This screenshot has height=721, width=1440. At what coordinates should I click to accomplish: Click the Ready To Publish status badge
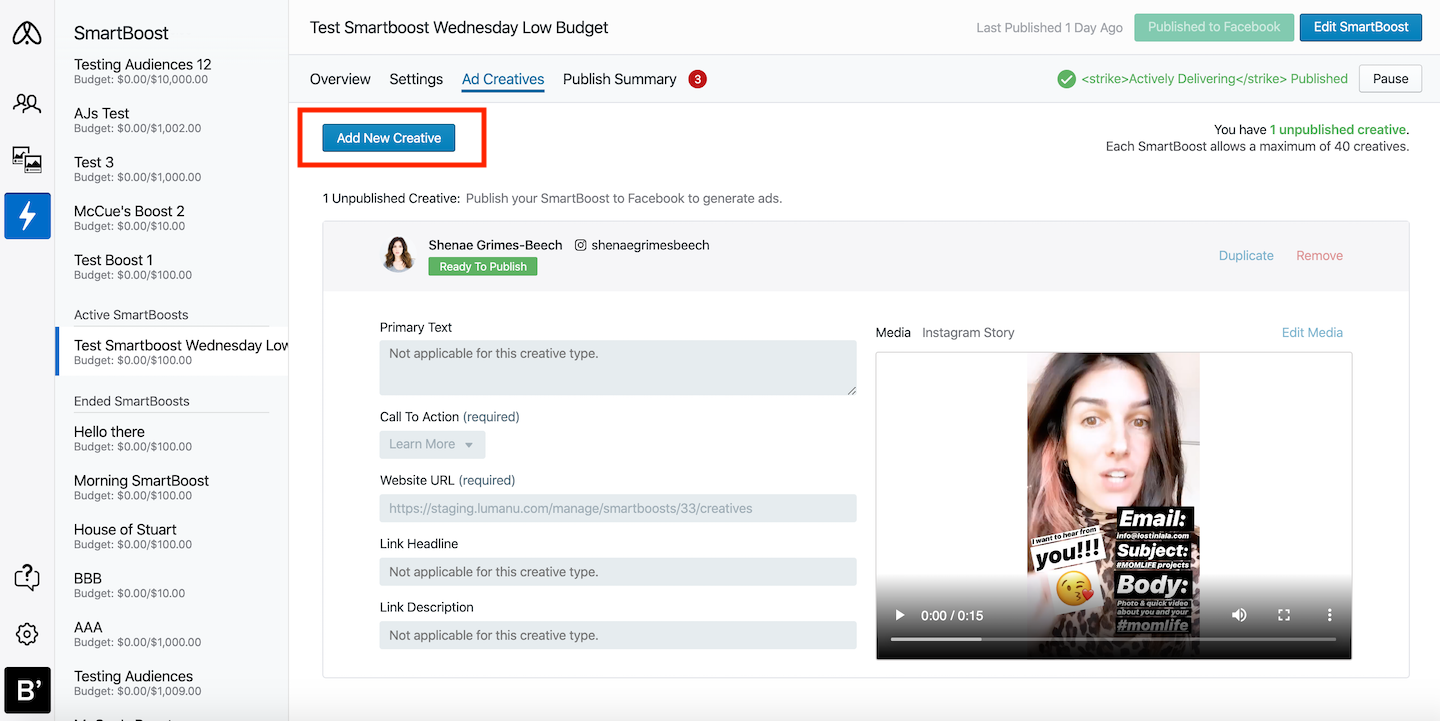(483, 266)
